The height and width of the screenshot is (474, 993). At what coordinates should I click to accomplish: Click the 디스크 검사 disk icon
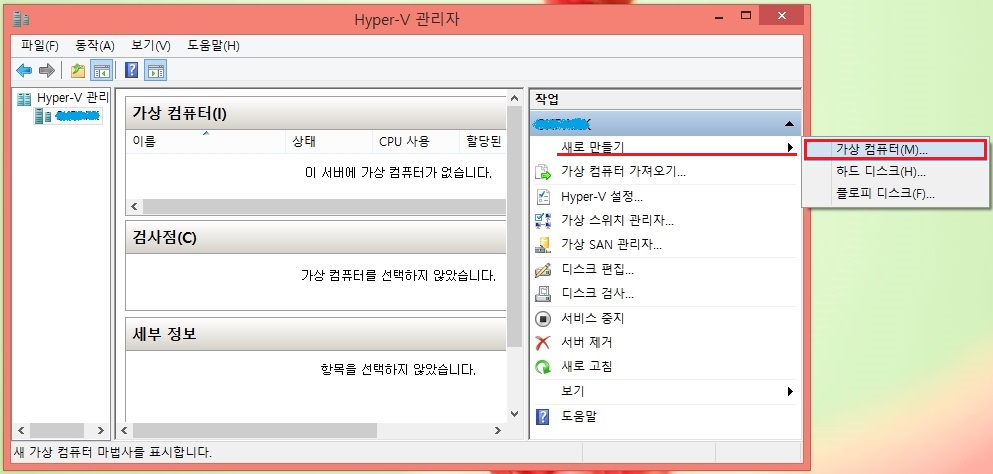pyautogui.click(x=543, y=293)
